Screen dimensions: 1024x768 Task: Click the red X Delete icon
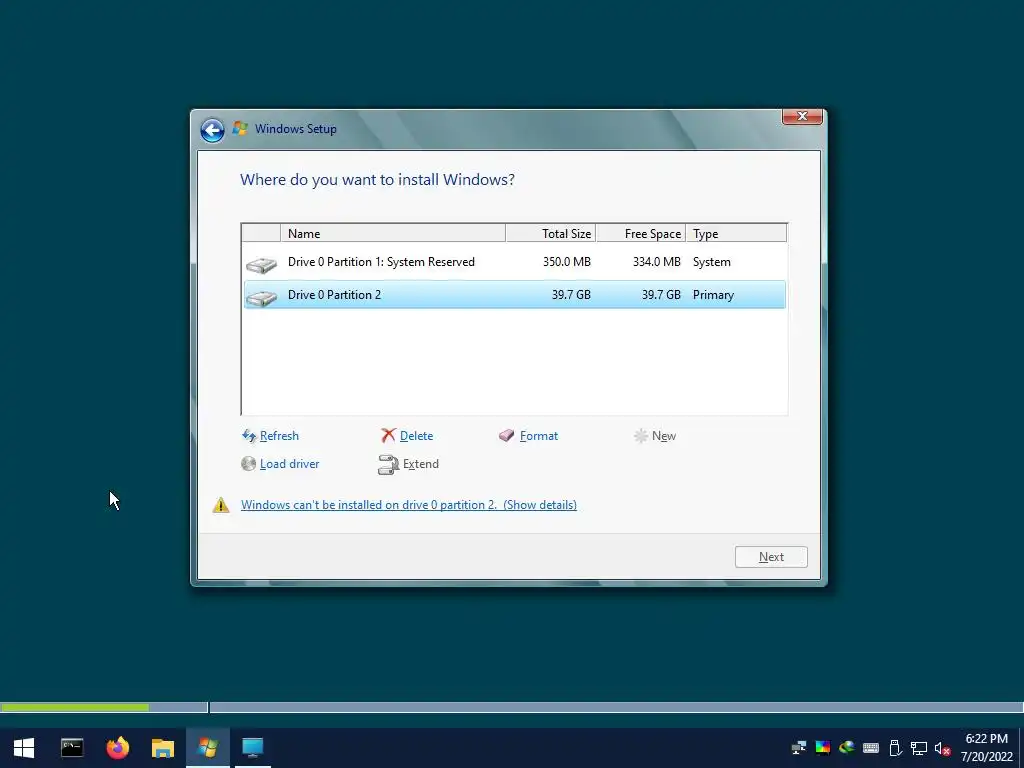point(389,435)
